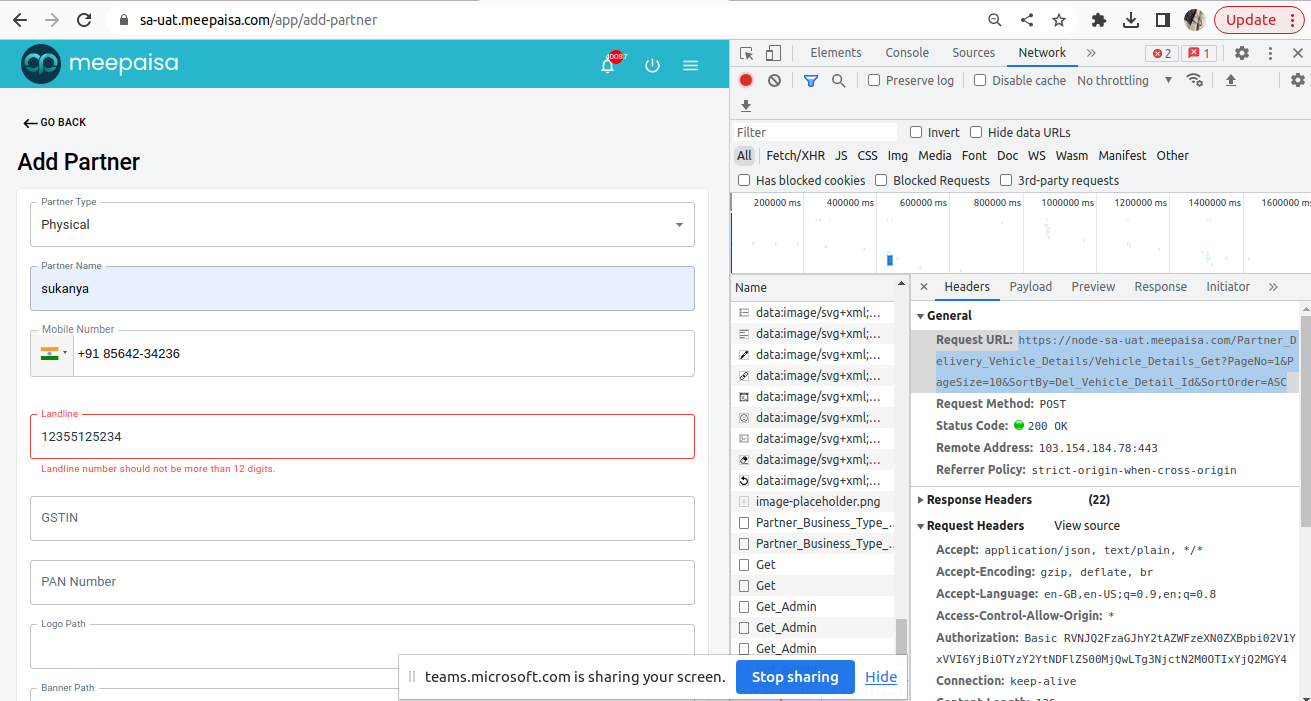
Task: Close the request details pane
Action: 923,287
